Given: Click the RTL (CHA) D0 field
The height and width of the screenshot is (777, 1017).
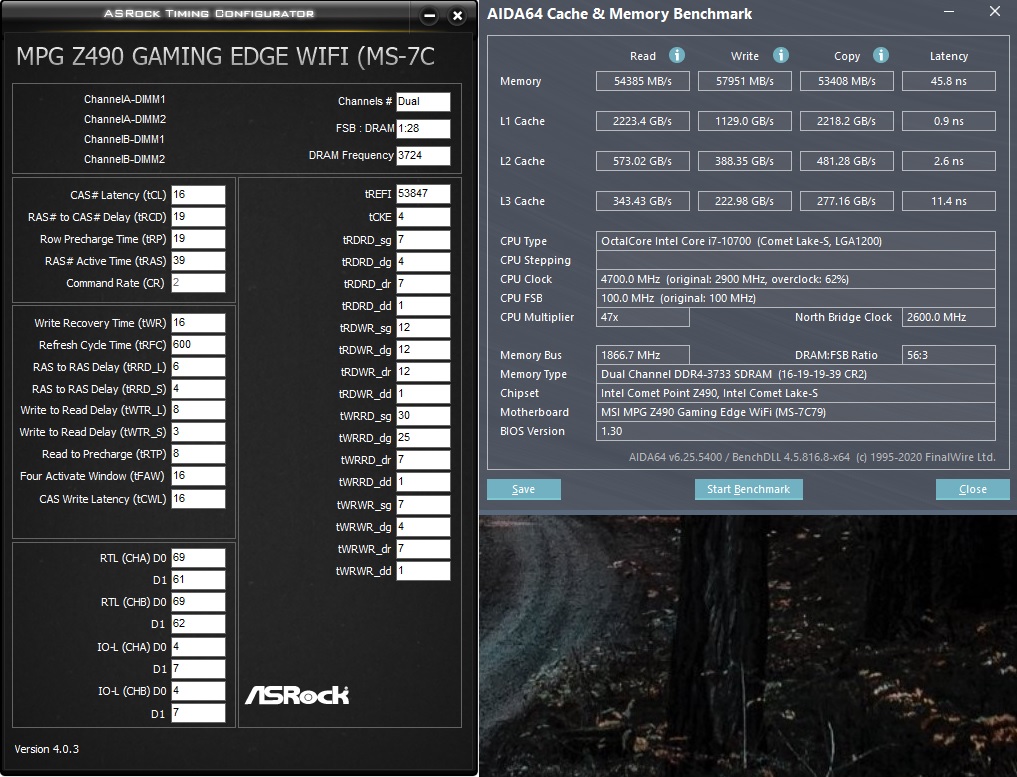Looking at the screenshot, I should click(198, 558).
